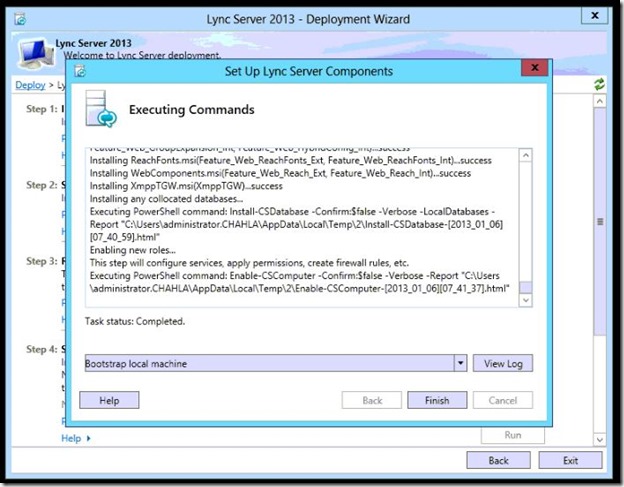The image size is (624, 487).
Task: Click the Lync Server computer monitor icon
Action: point(36,53)
